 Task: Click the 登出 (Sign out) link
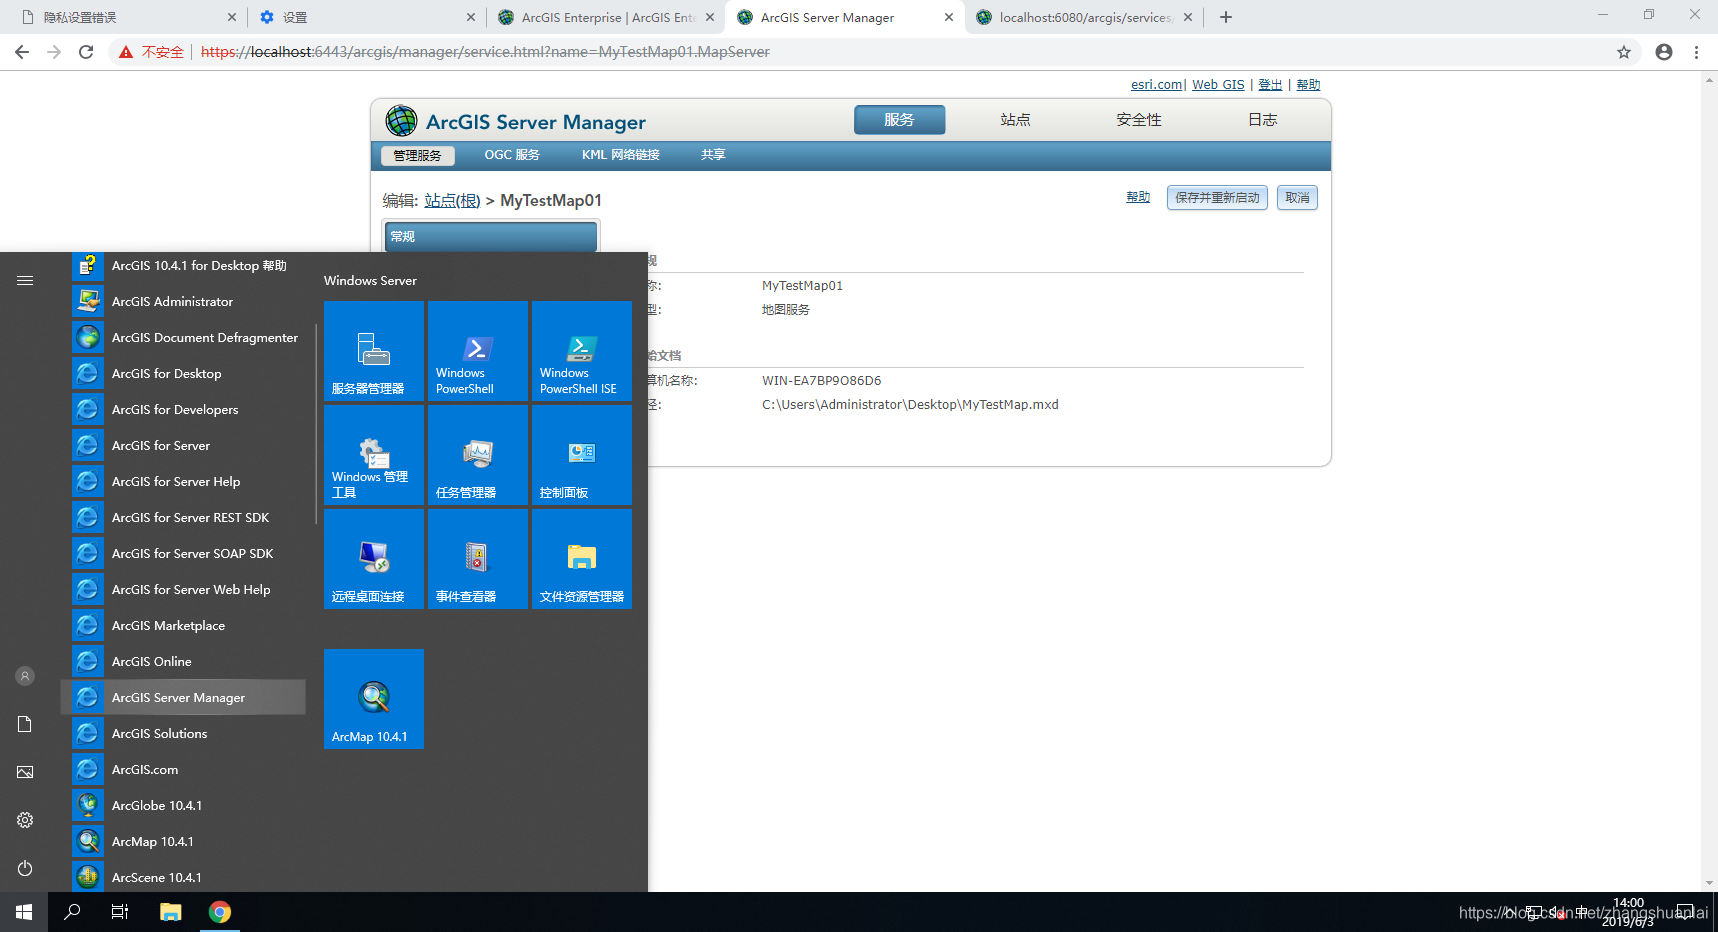pos(1270,85)
